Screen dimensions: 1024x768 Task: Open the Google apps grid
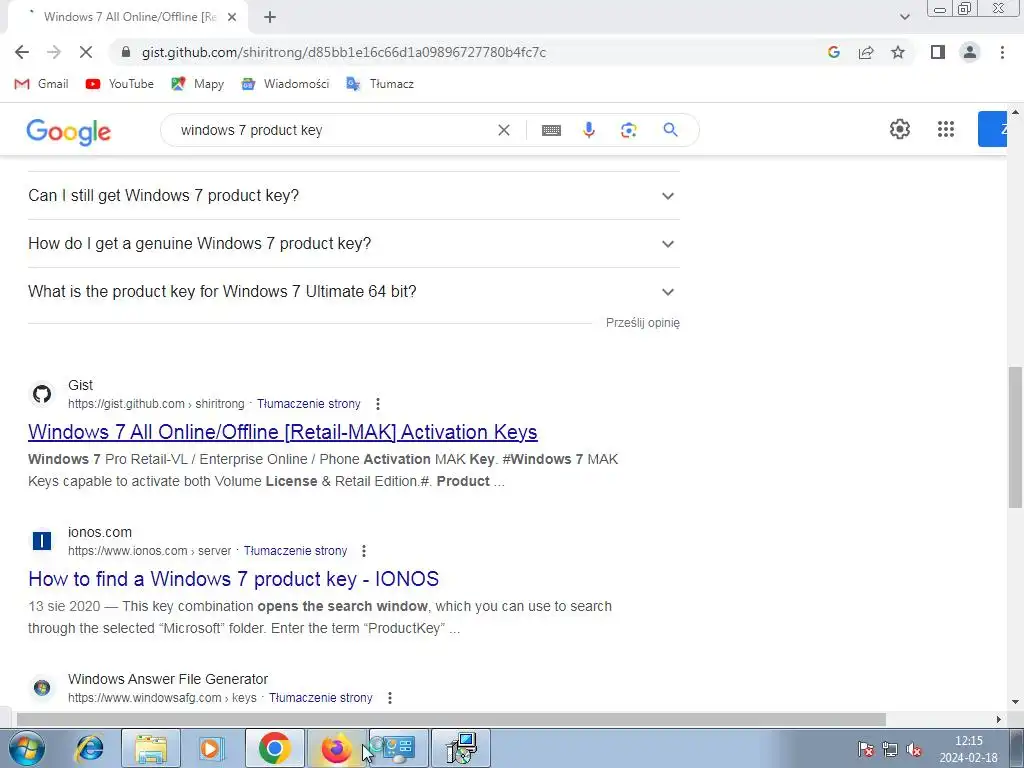[946, 129]
